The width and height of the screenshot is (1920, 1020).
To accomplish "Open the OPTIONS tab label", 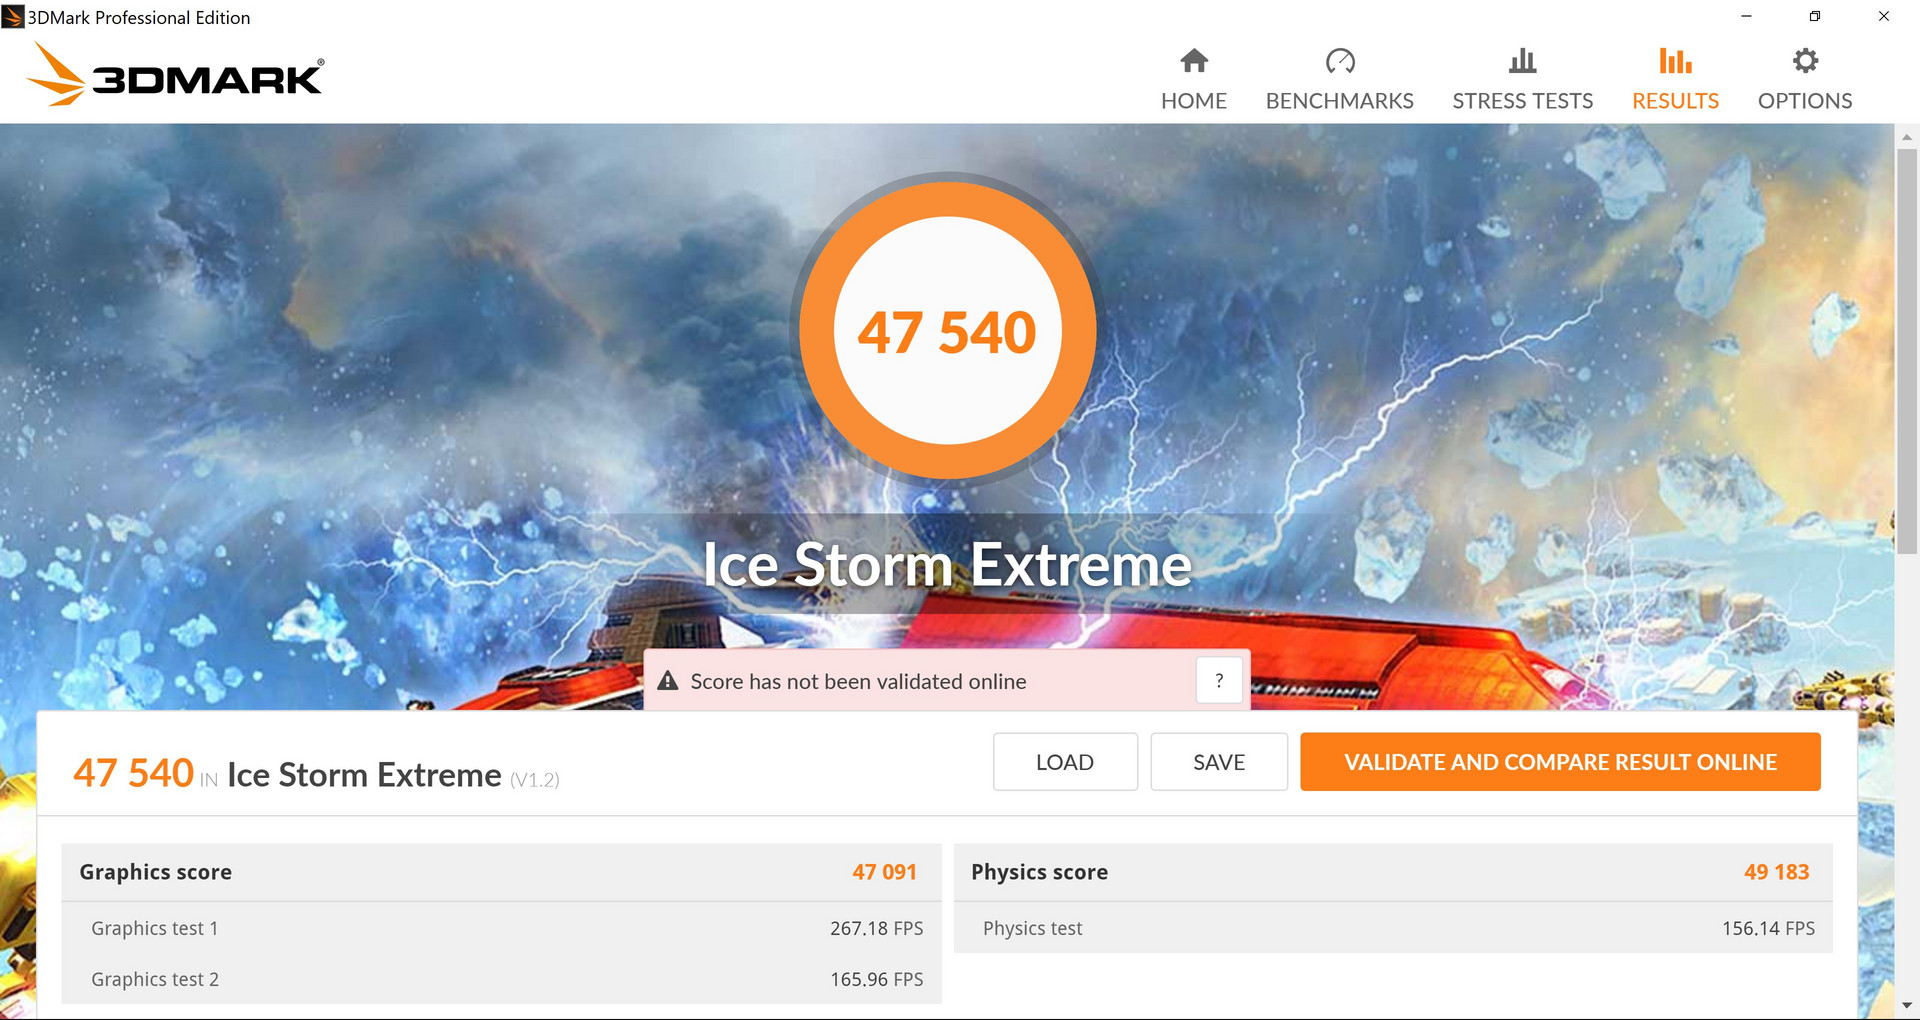I will point(1805,101).
